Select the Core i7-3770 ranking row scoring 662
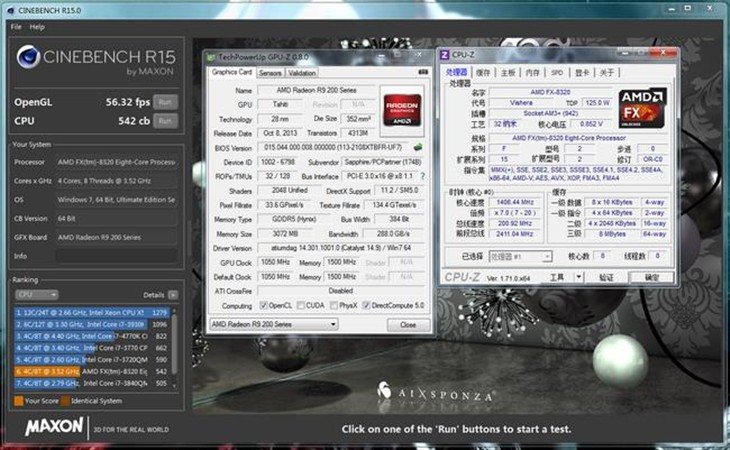 point(92,348)
